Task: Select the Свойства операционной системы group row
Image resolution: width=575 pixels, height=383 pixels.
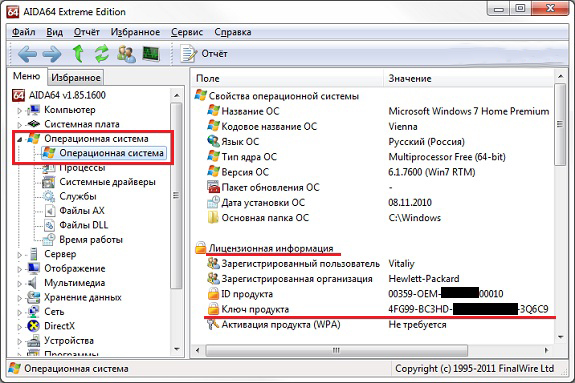Action: pos(277,96)
